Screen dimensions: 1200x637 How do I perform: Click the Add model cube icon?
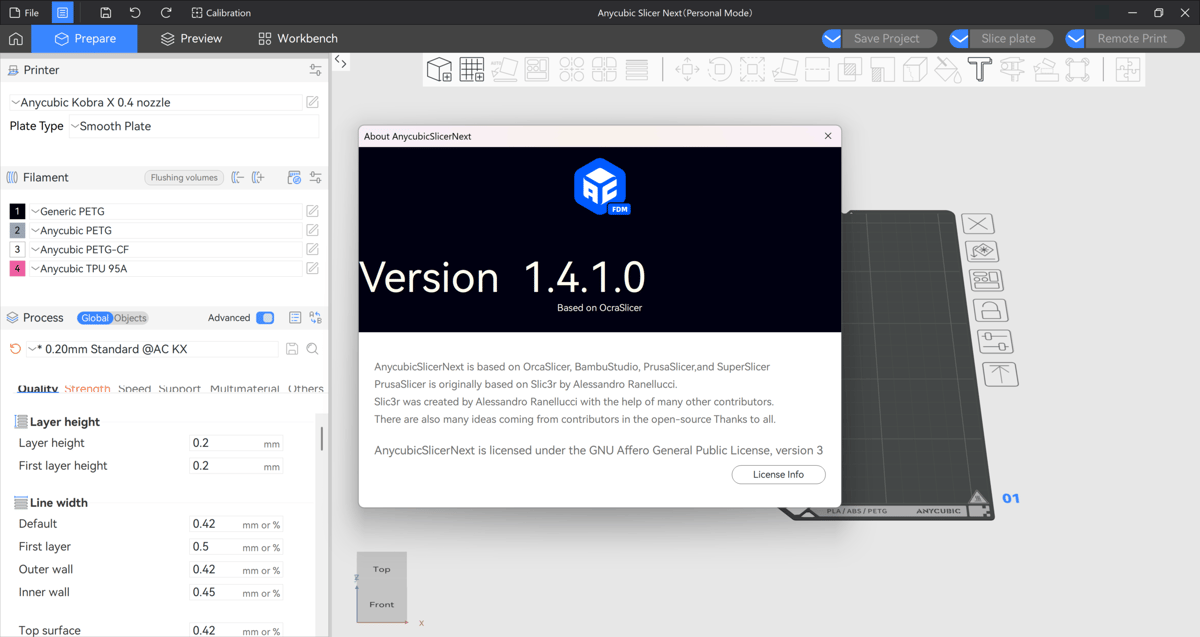pos(439,69)
